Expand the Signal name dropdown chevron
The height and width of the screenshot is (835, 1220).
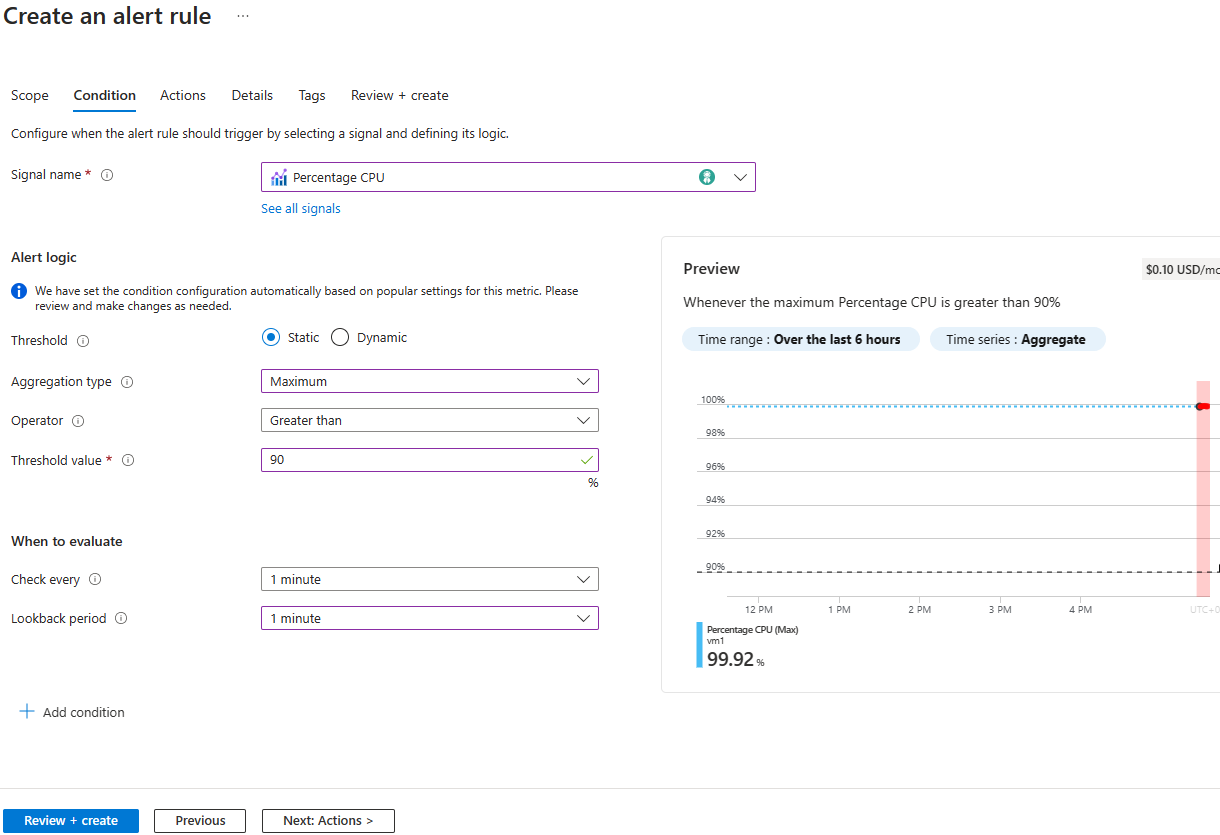(x=740, y=177)
